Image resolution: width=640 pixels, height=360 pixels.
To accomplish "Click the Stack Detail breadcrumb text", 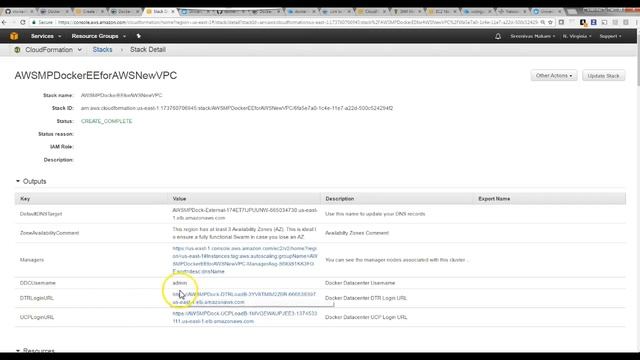I will pos(148,50).
